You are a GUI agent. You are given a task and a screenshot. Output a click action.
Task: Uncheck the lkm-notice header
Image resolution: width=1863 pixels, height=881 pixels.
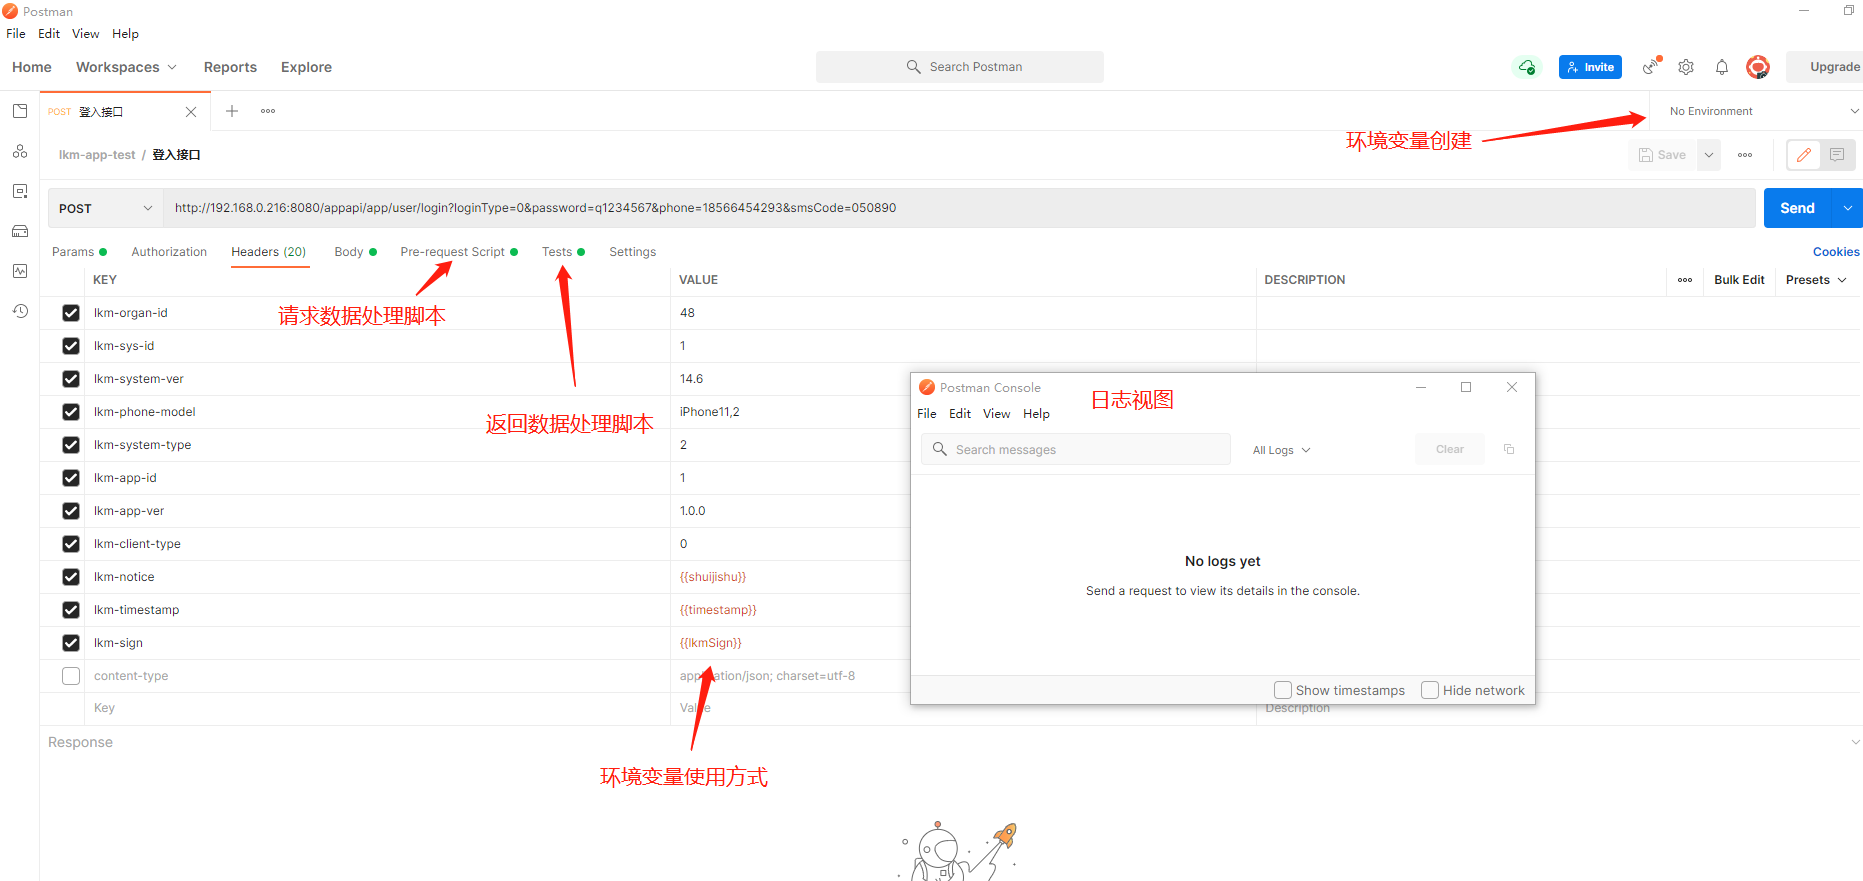pos(71,577)
